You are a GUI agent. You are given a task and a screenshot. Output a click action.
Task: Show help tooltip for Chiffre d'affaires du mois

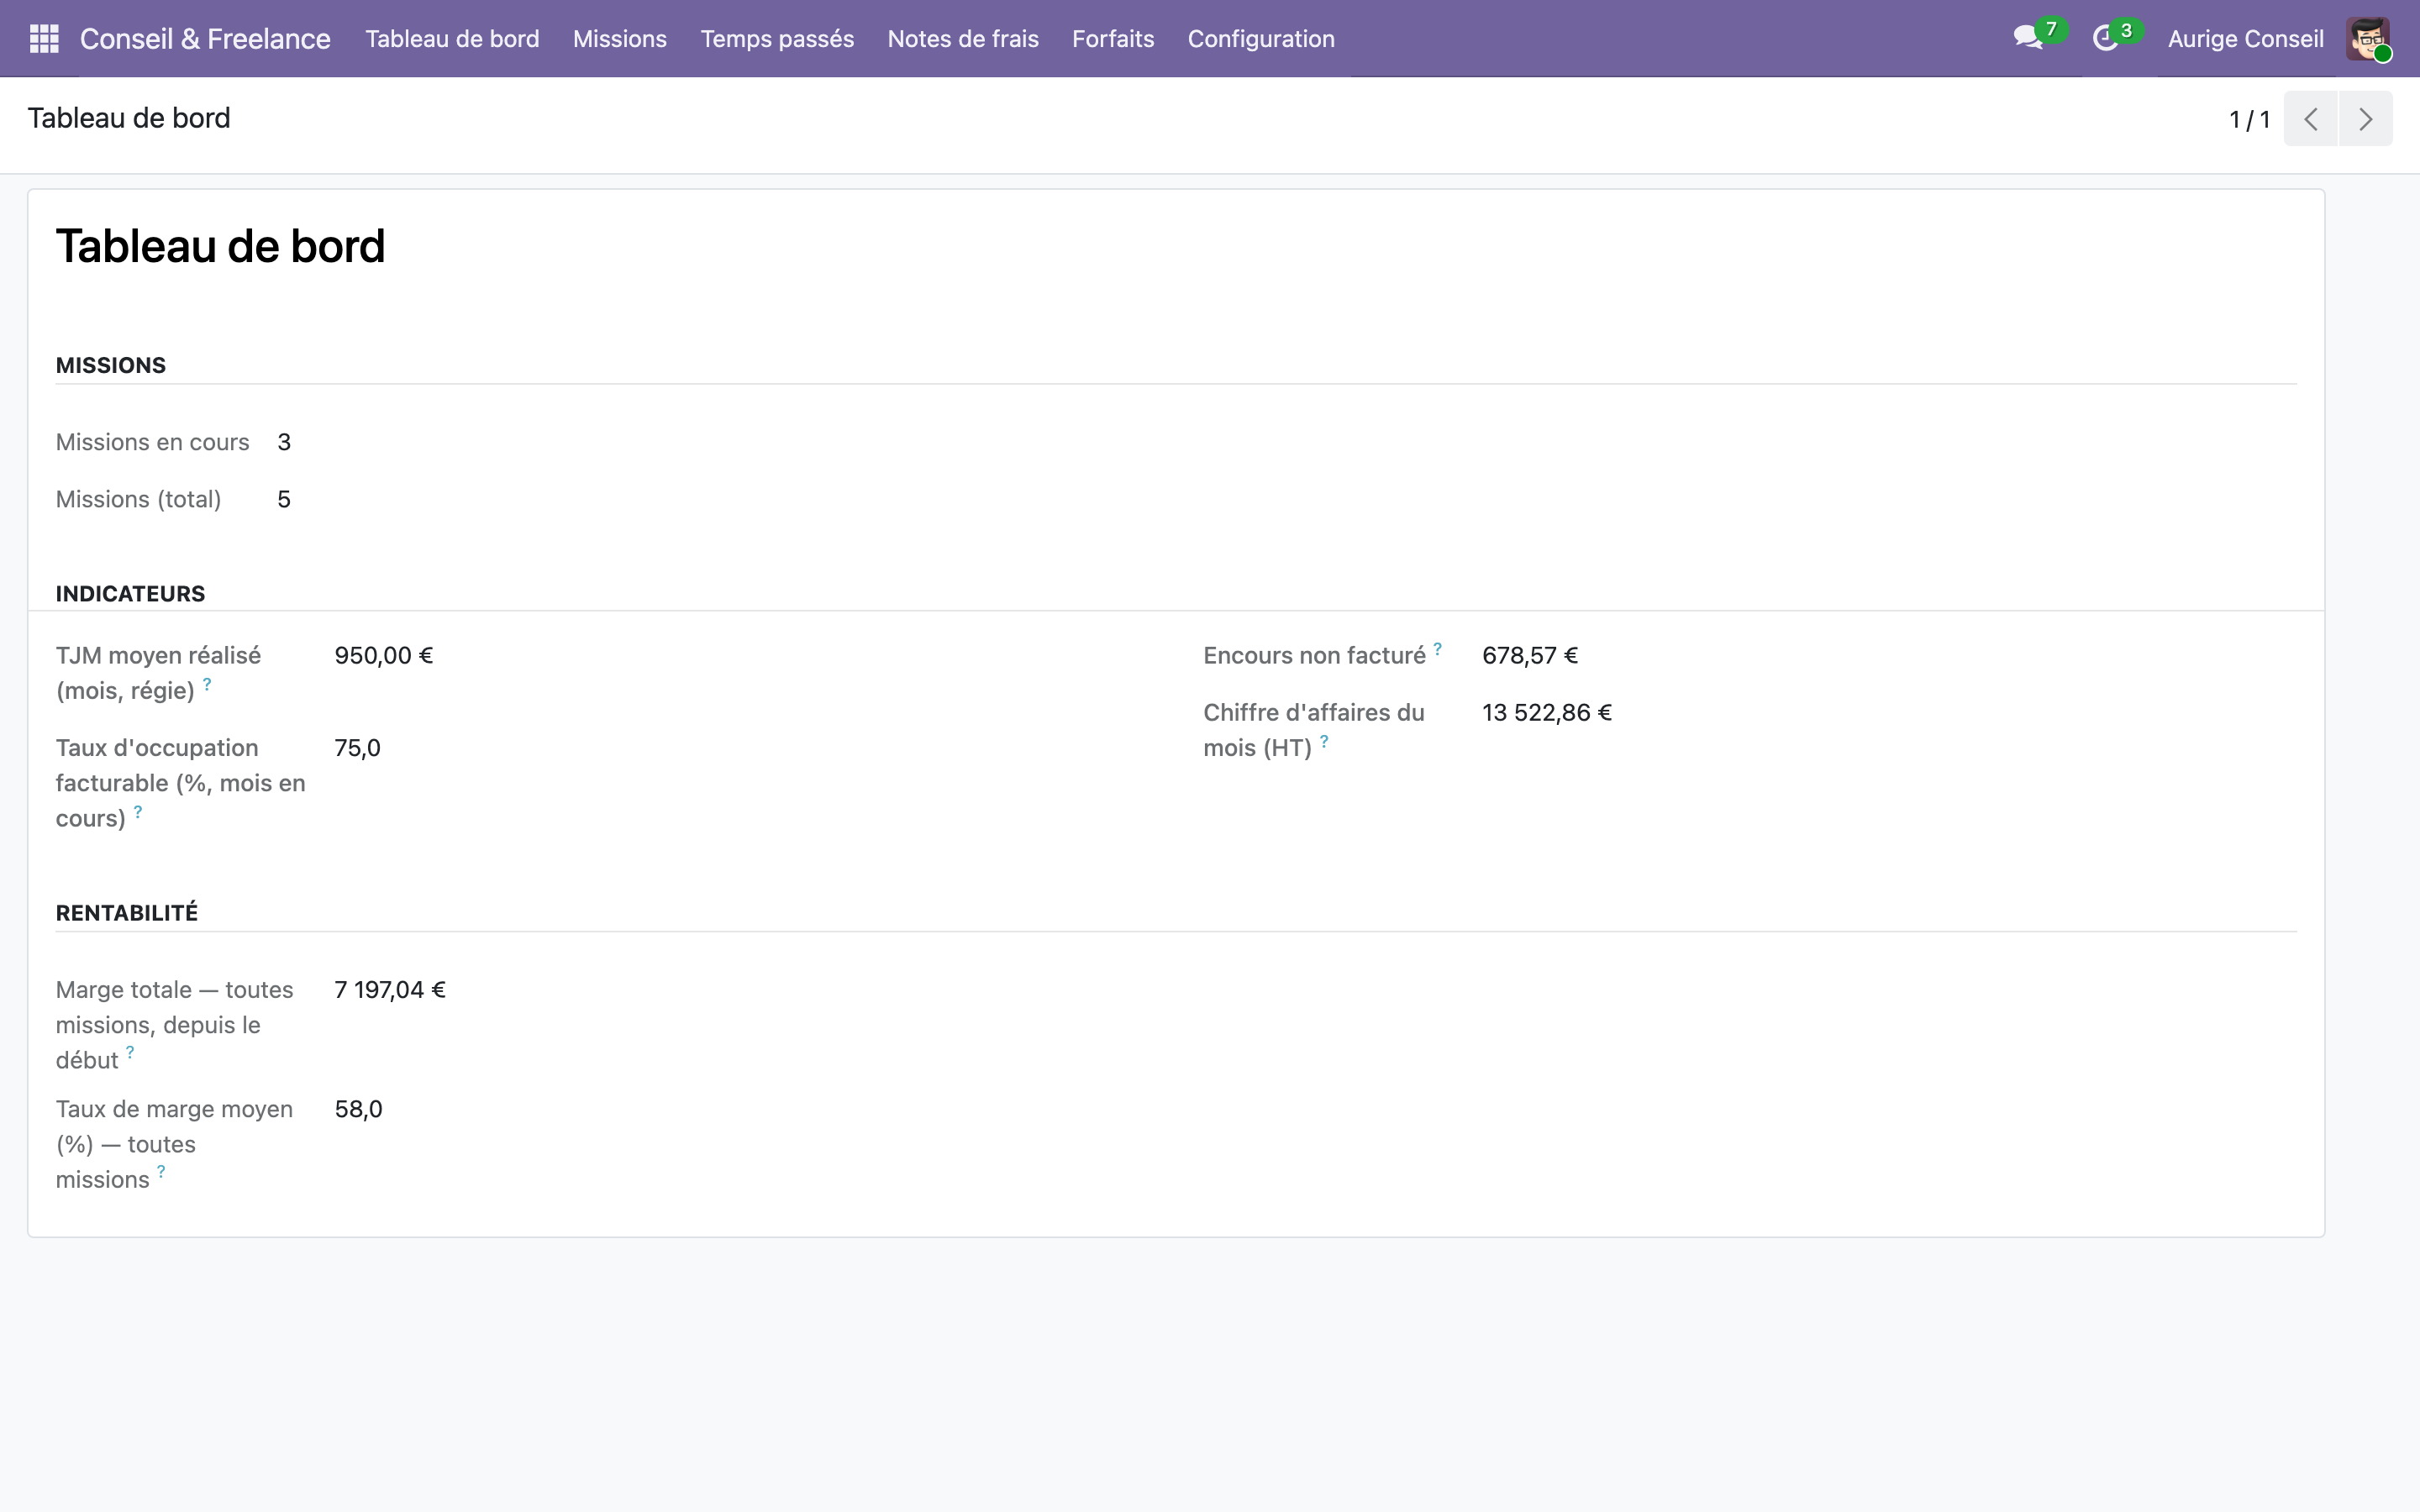point(1324,741)
